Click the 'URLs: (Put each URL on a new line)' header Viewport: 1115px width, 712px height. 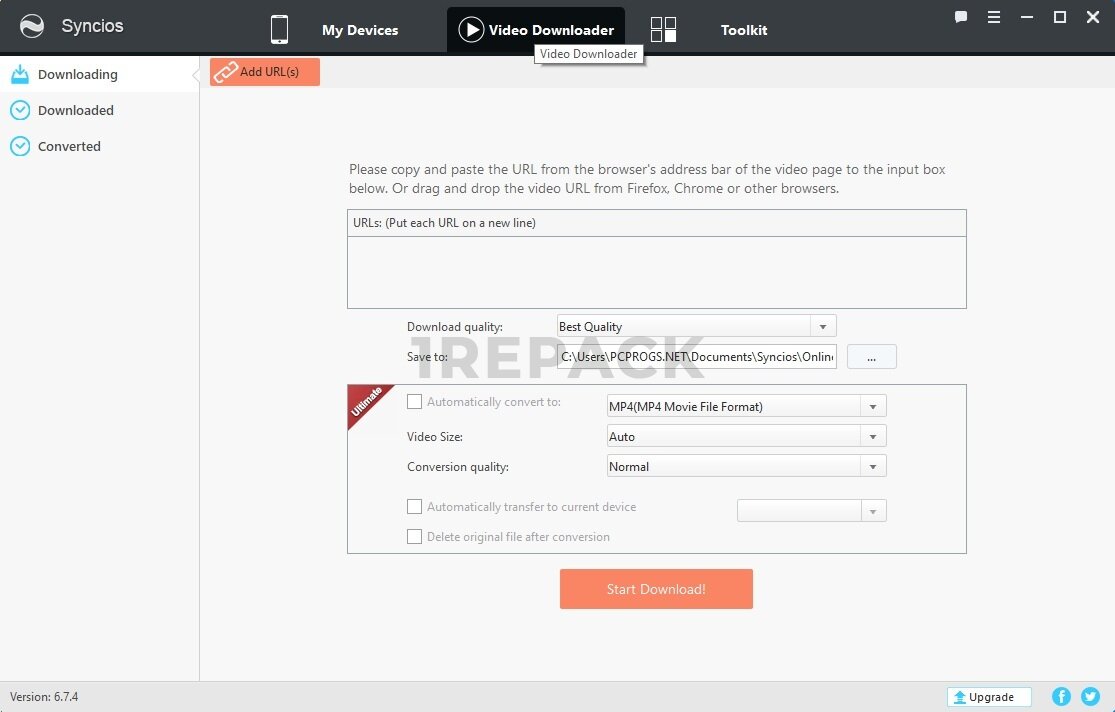pyautogui.click(x=444, y=223)
